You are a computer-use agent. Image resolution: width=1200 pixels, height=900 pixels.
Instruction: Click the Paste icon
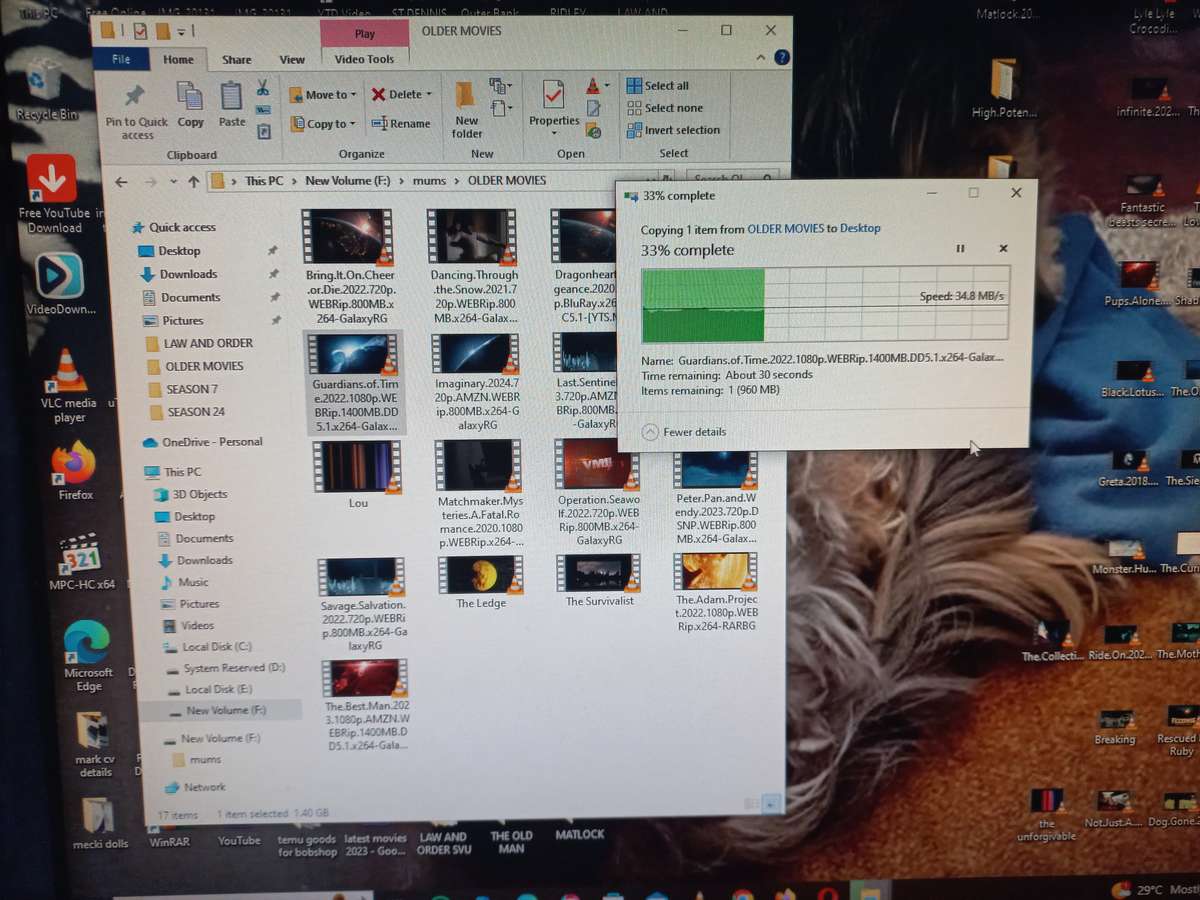(231, 97)
